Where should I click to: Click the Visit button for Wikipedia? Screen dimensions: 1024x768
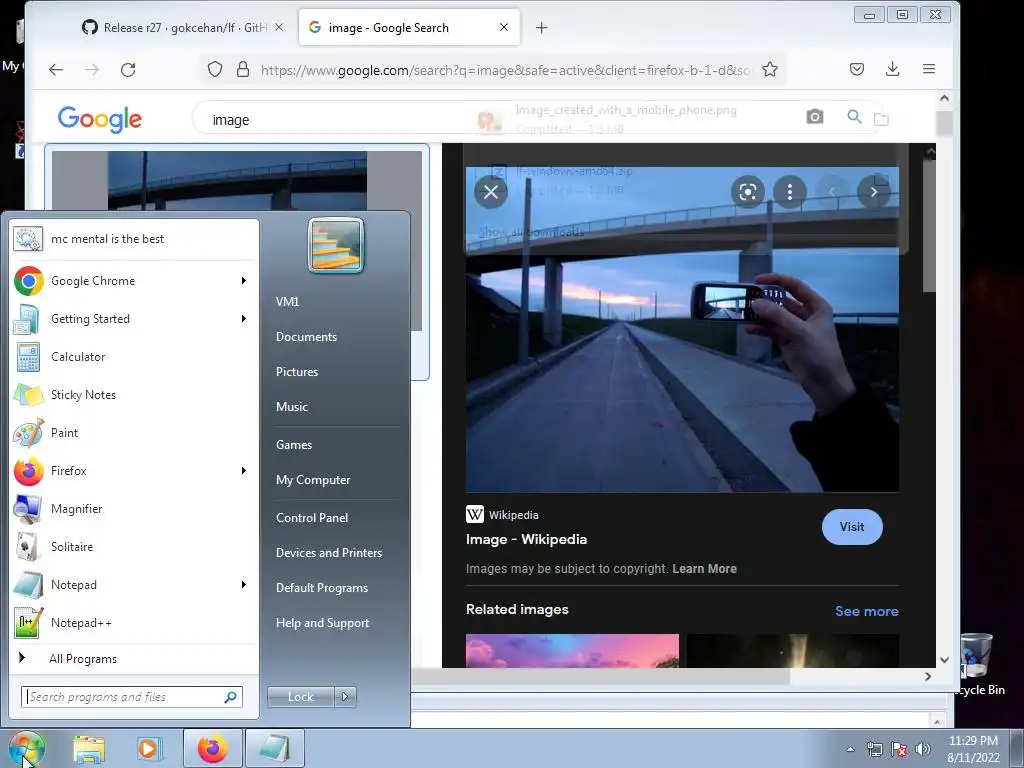coord(852,527)
